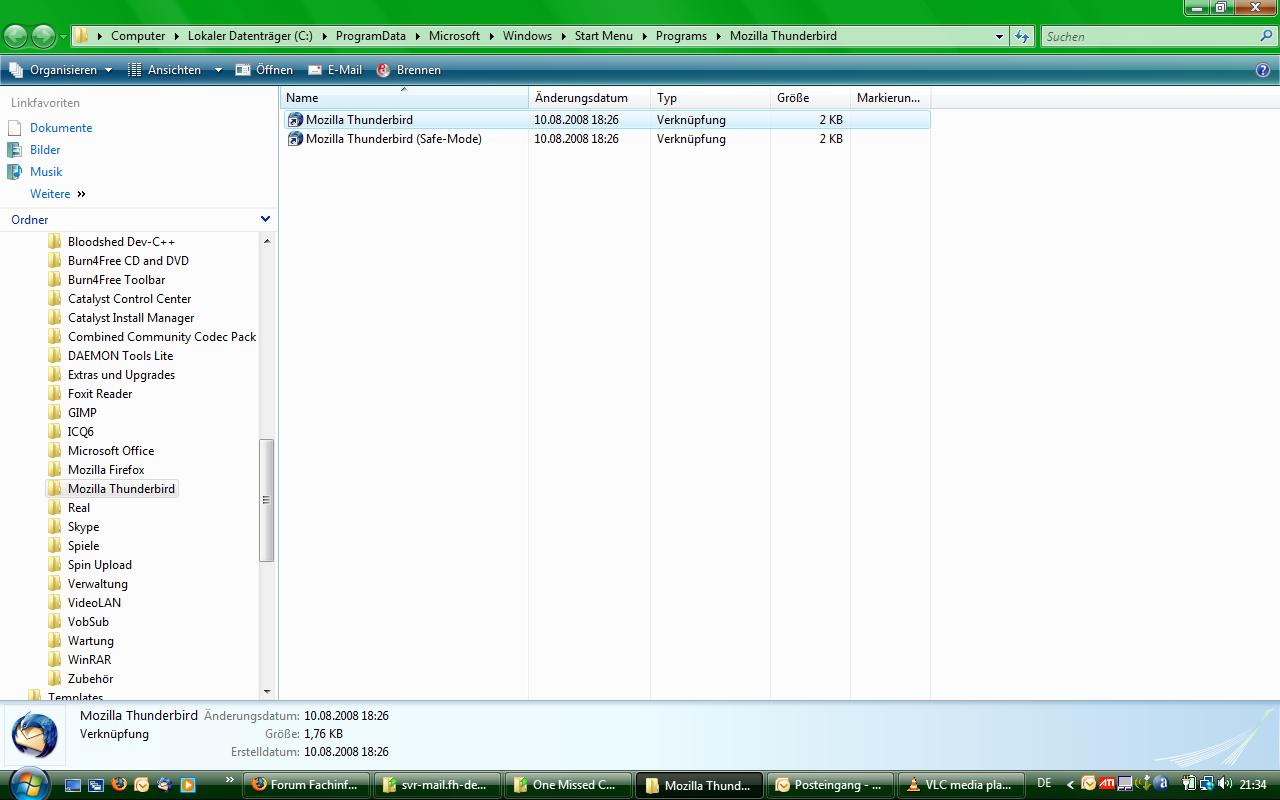Click the Öffnen toolbar button
The width and height of the screenshot is (1280, 800).
tap(264, 70)
